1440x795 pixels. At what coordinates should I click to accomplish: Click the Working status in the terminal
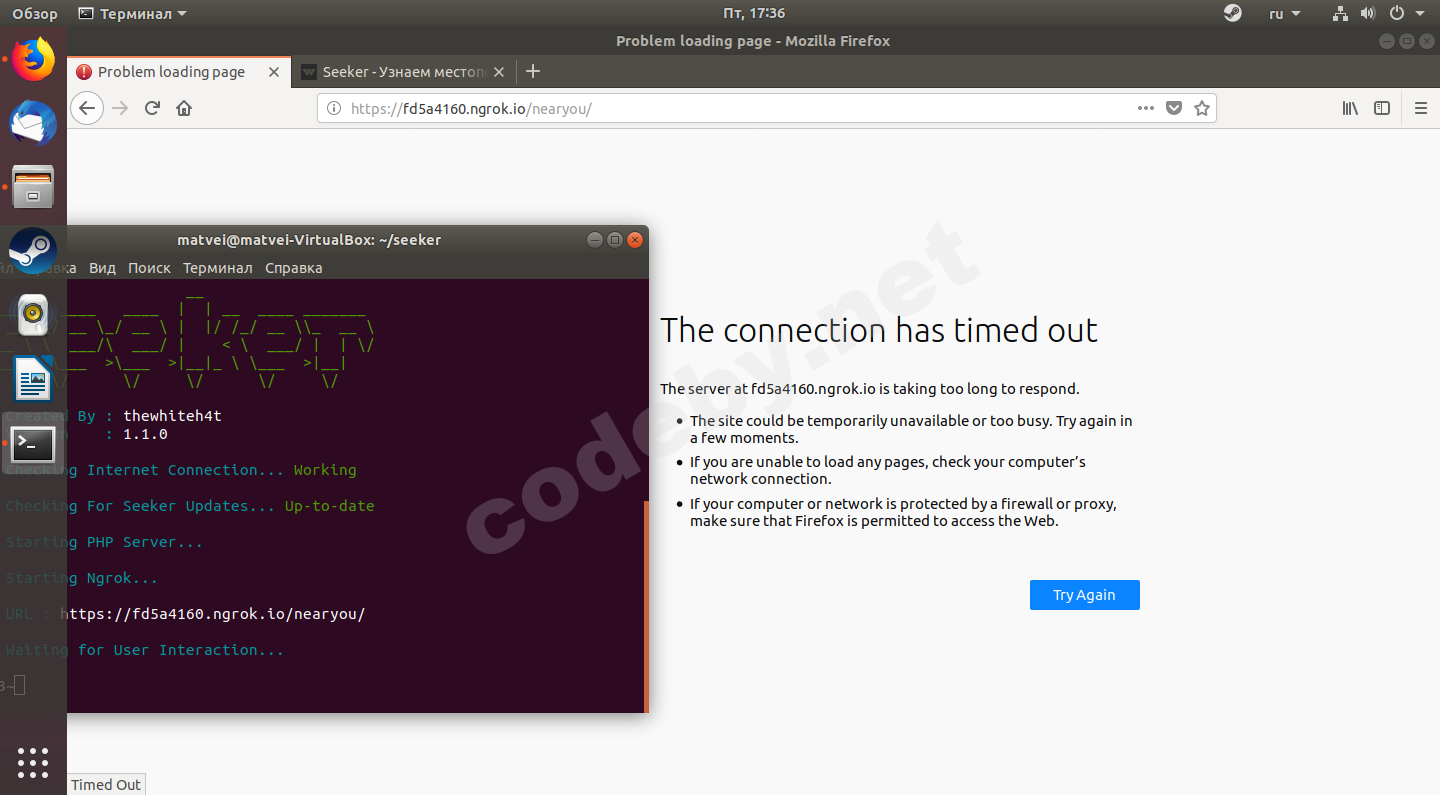point(325,470)
